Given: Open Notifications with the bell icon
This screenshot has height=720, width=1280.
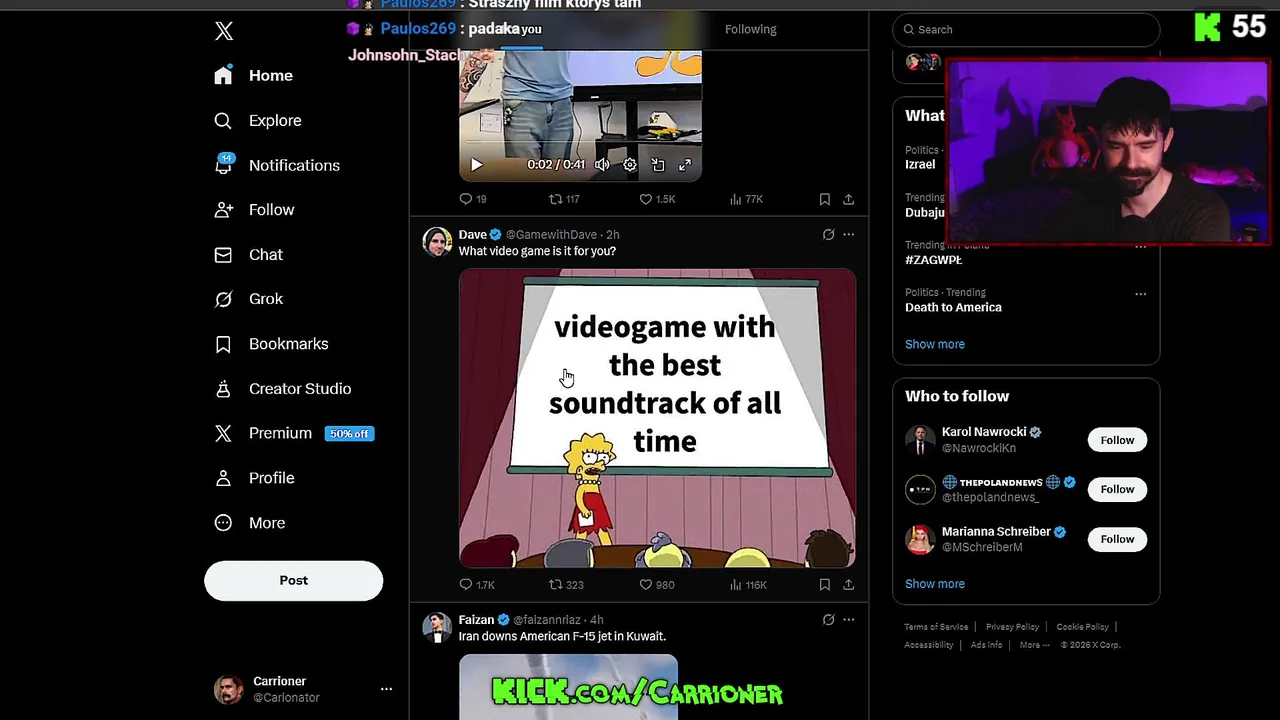Looking at the screenshot, I should coord(277,165).
